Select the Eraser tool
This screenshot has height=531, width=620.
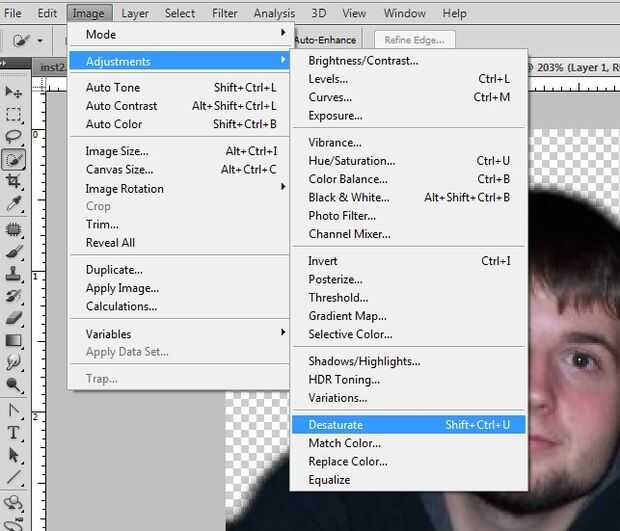click(x=13, y=318)
